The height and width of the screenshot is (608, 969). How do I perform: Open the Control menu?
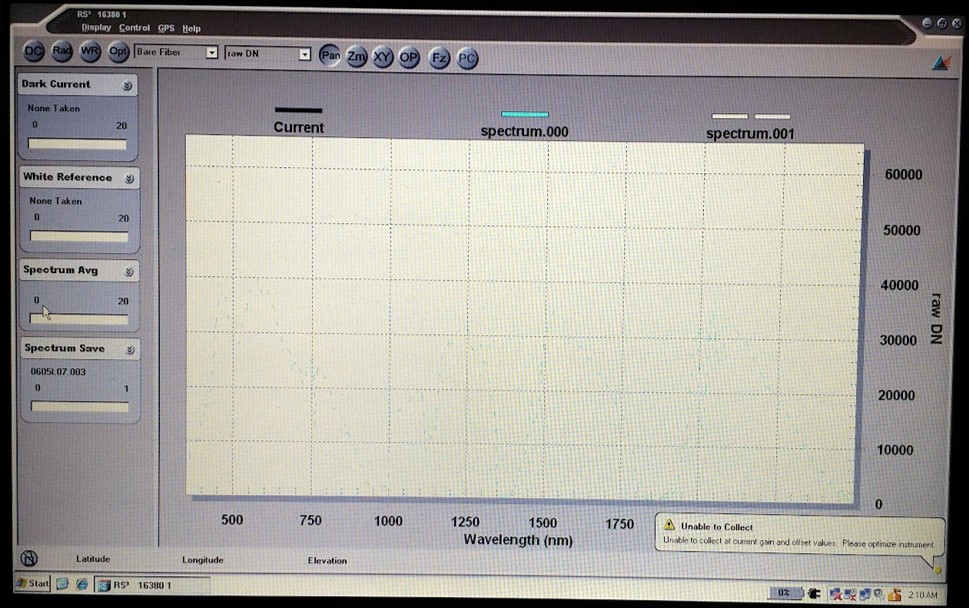[134, 28]
